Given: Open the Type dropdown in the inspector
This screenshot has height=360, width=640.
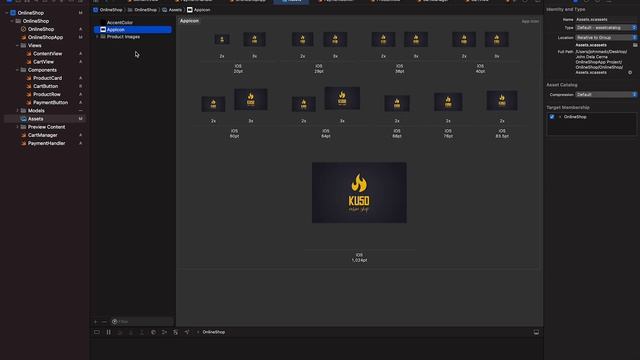Looking at the screenshot, I should tap(606, 27).
